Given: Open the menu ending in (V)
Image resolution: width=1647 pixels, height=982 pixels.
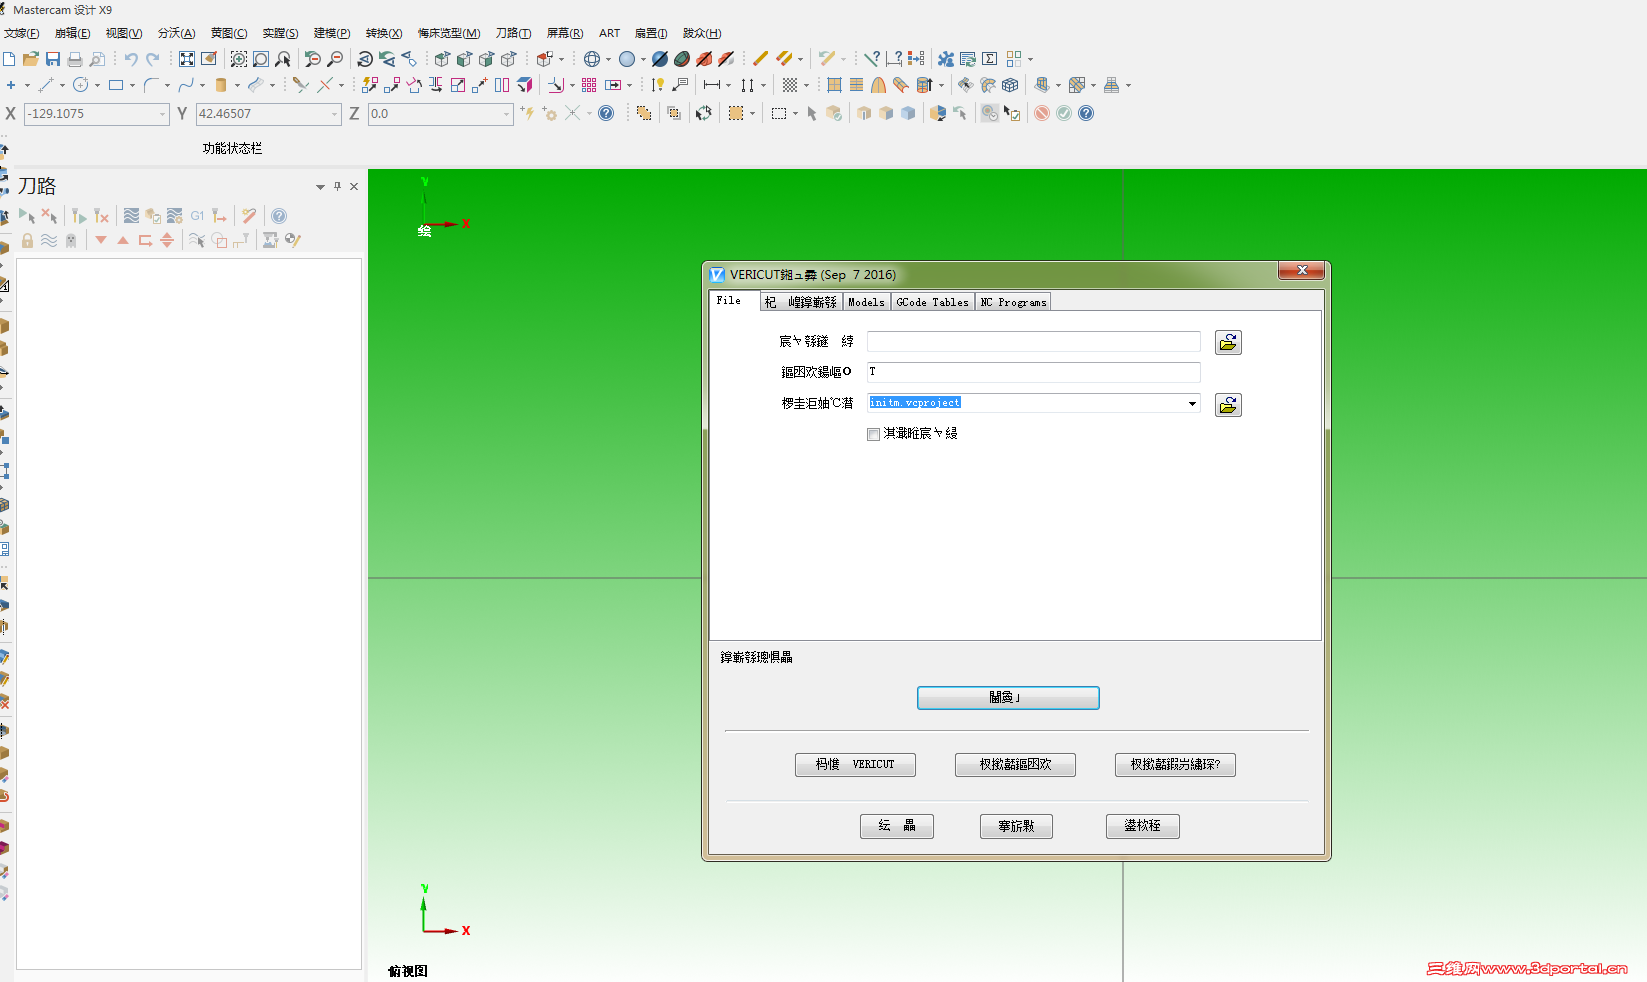Looking at the screenshot, I should (x=124, y=33).
